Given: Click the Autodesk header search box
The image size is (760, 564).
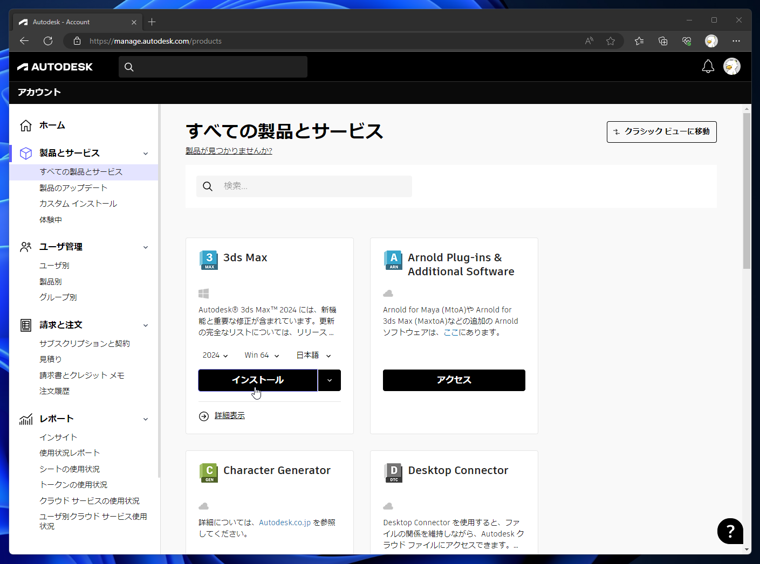Looking at the screenshot, I should tap(213, 67).
